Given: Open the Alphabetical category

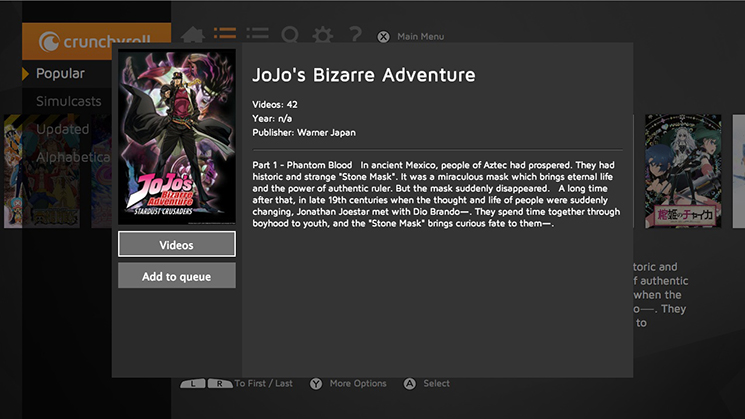Looking at the screenshot, I should click(73, 157).
